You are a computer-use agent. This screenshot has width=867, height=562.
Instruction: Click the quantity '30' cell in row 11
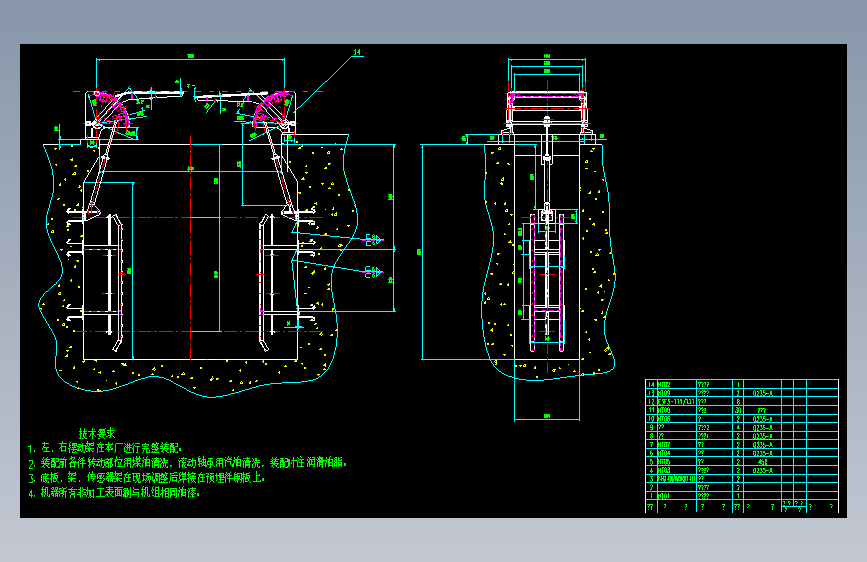pos(738,410)
